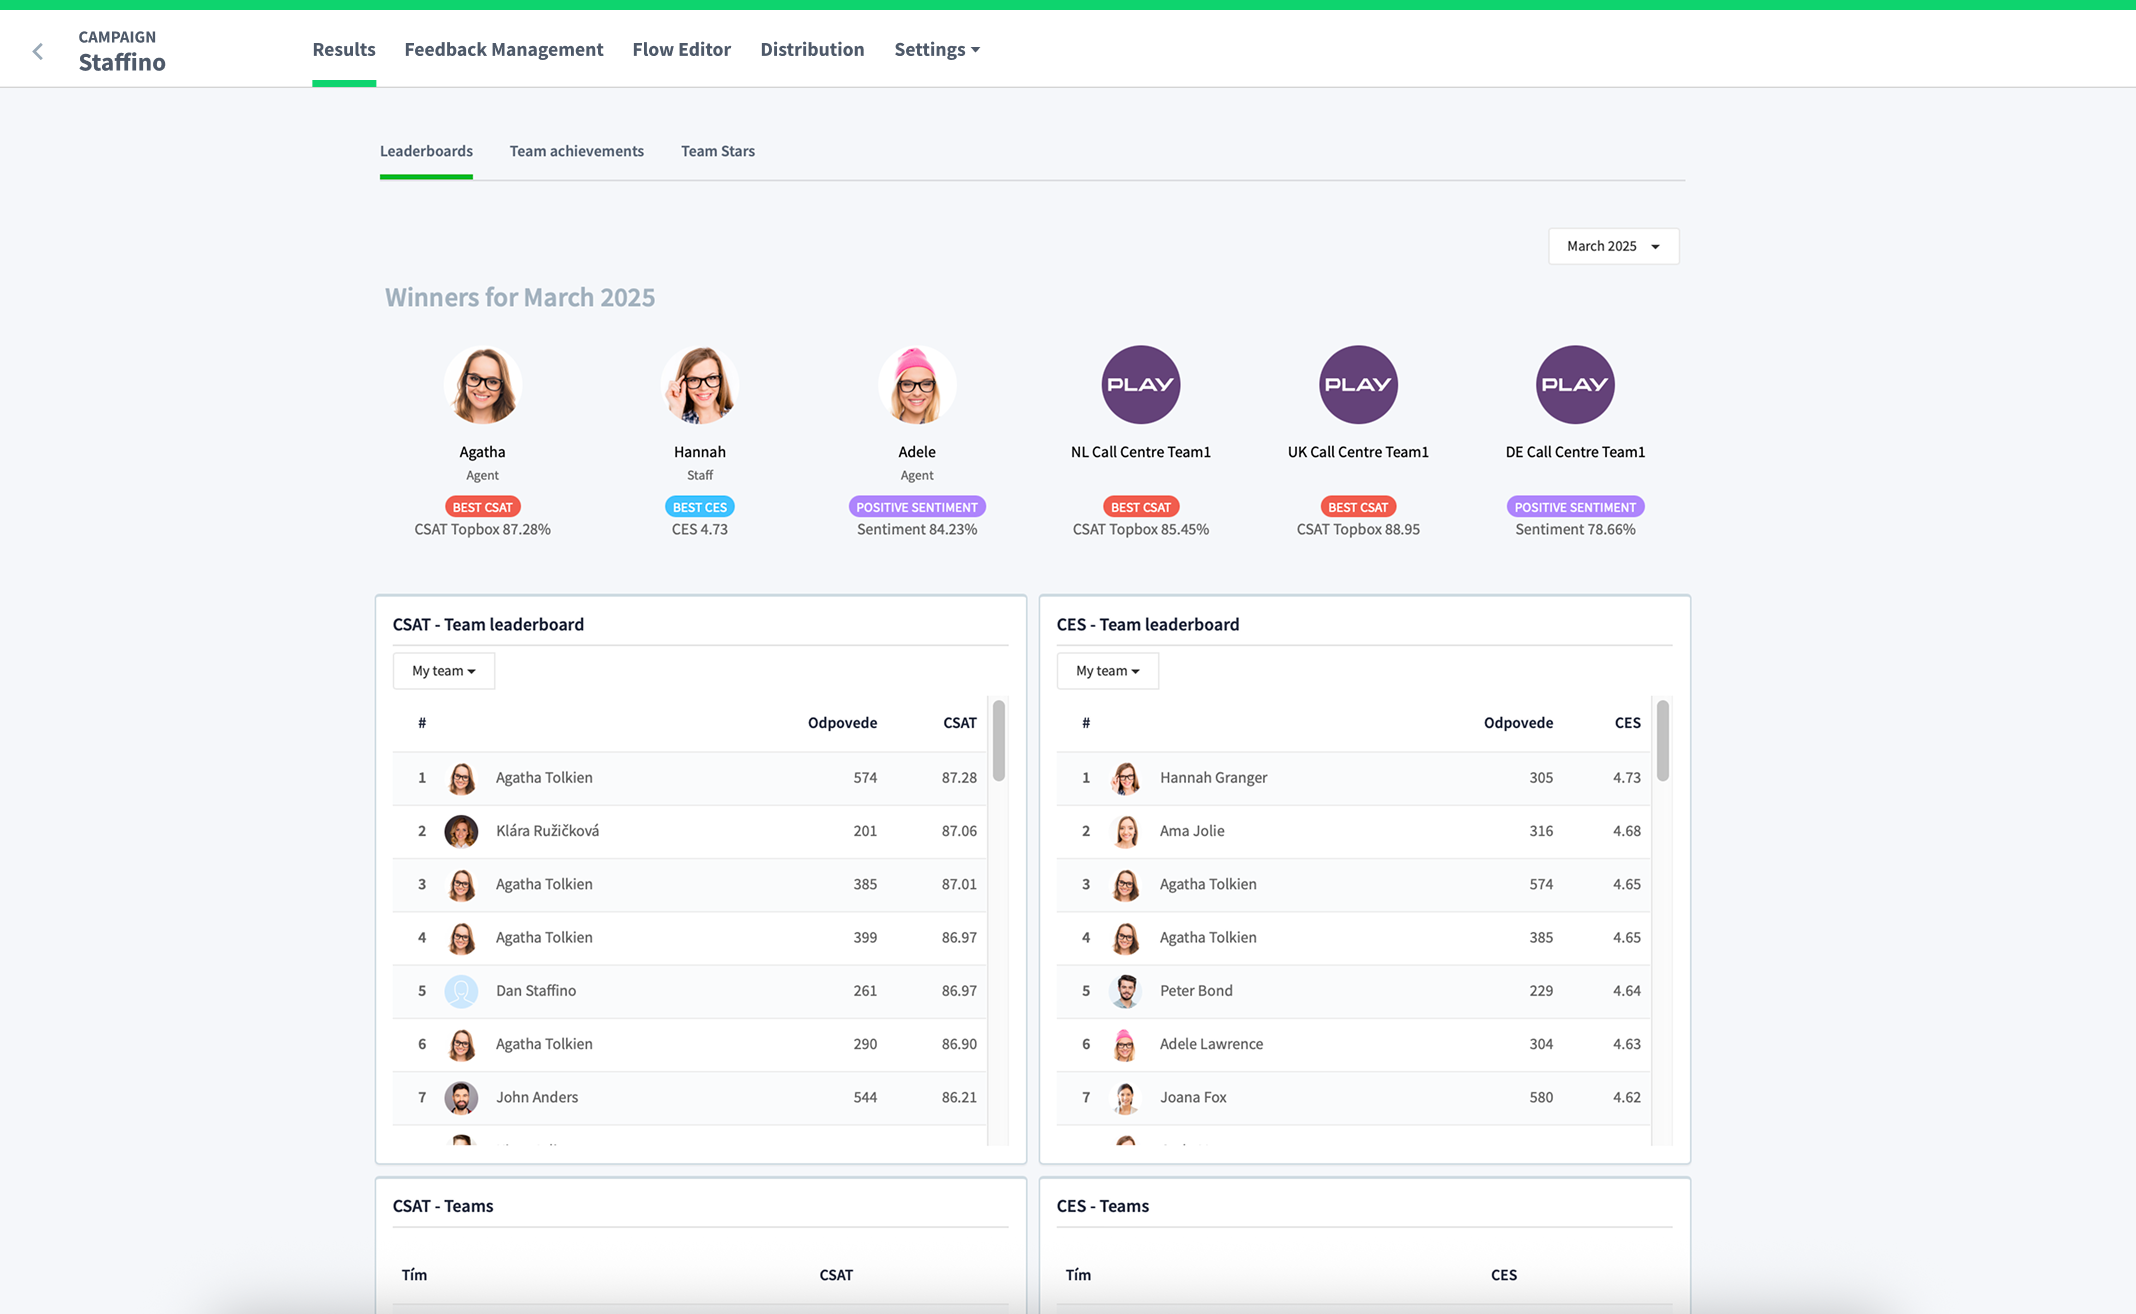
Task: Click the DE Call Centre Team1 Play logo
Action: [1574, 385]
